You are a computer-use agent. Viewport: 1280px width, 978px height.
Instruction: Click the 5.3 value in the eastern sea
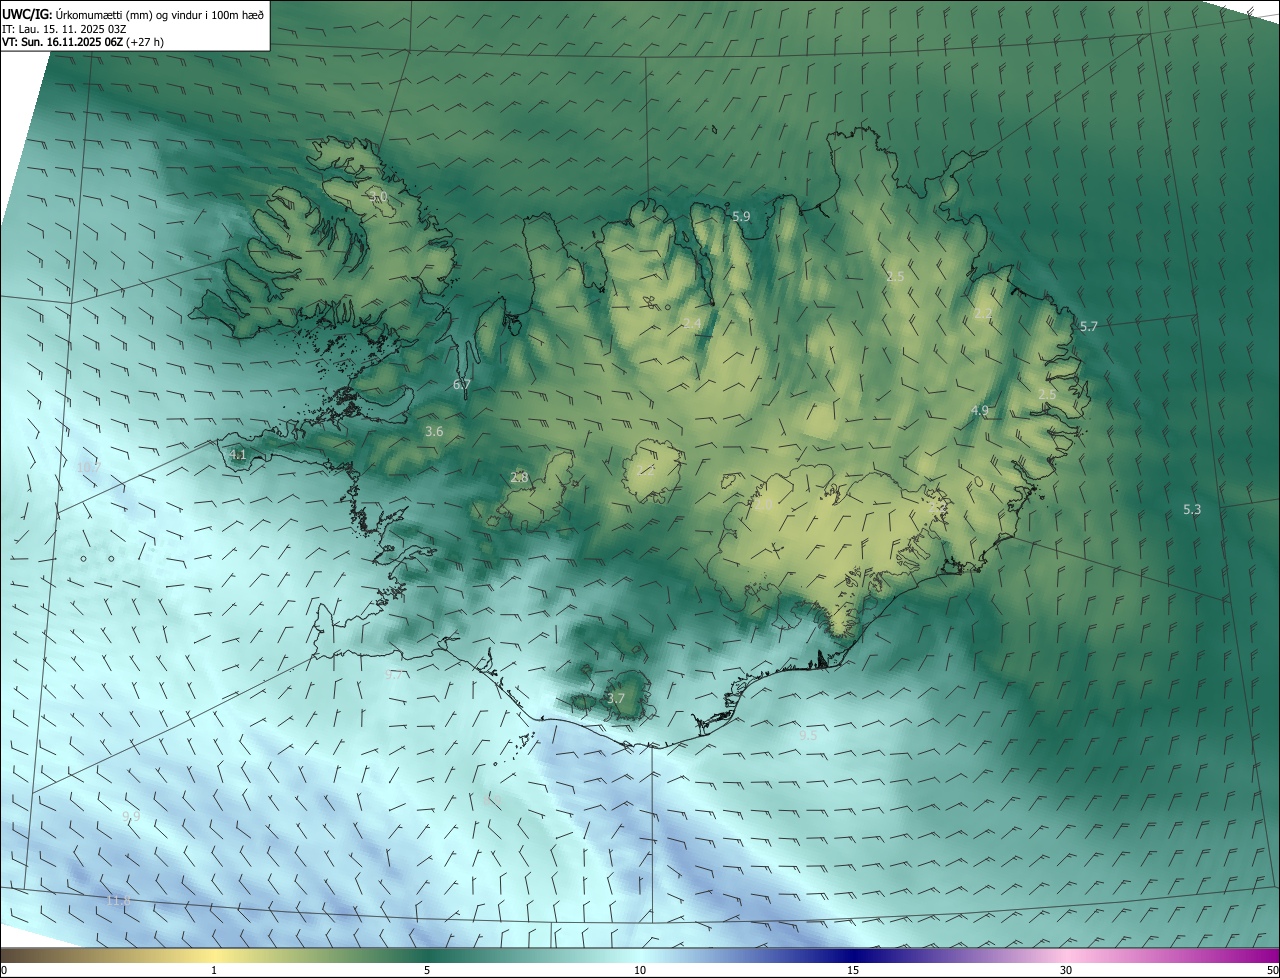coord(1192,509)
